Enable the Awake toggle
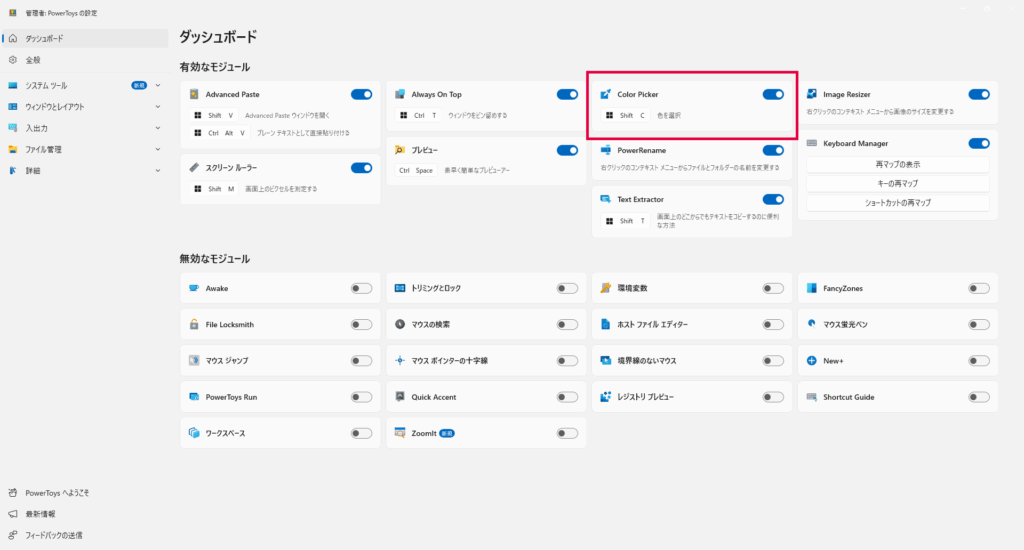 point(361,288)
